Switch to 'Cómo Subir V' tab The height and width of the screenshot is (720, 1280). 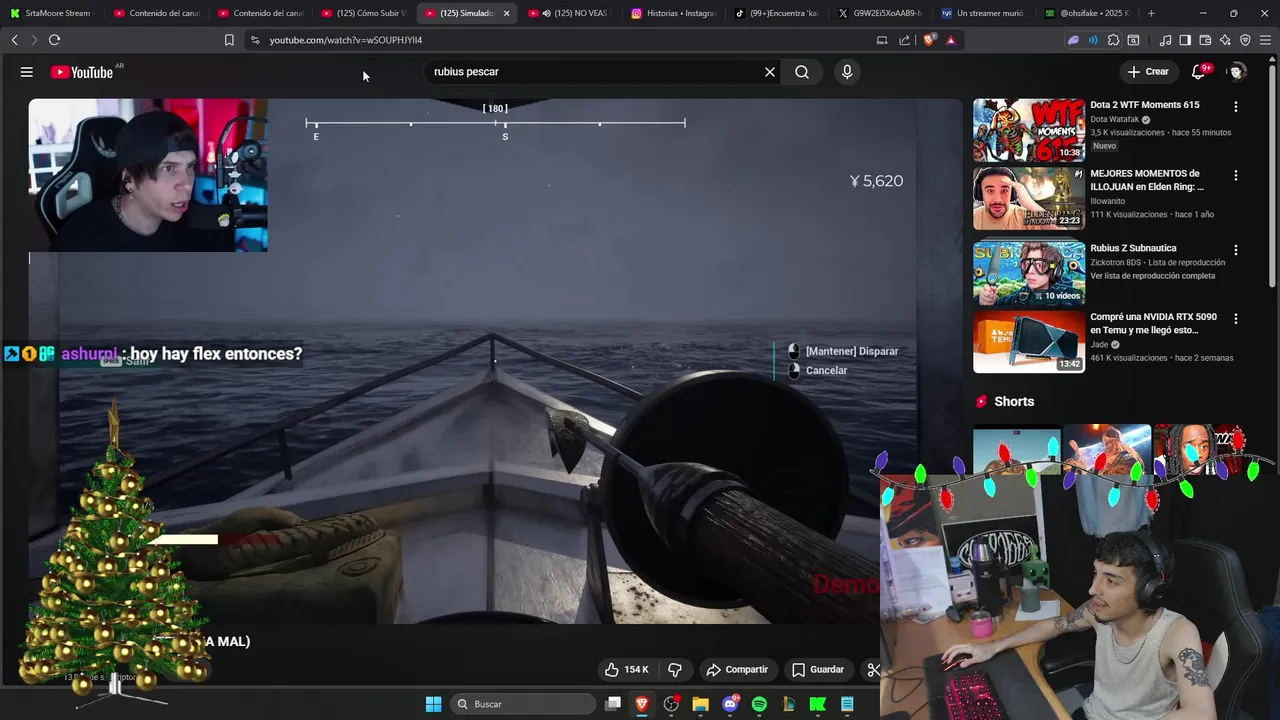click(x=362, y=13)
